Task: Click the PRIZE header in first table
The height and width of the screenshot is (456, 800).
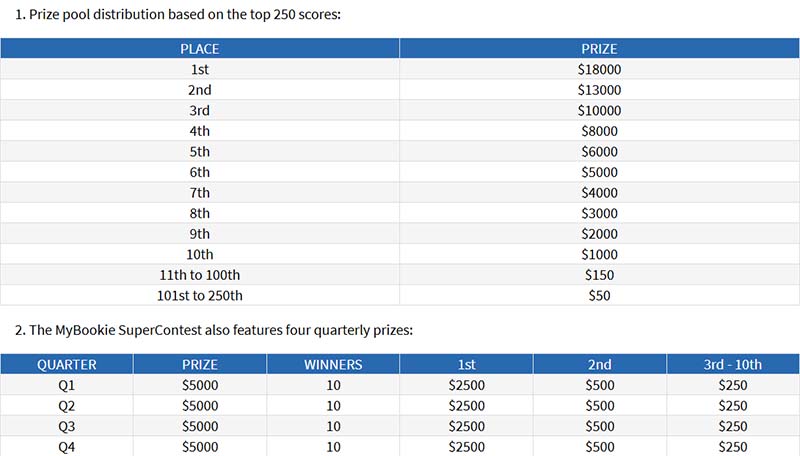Action: pos(599,48)
